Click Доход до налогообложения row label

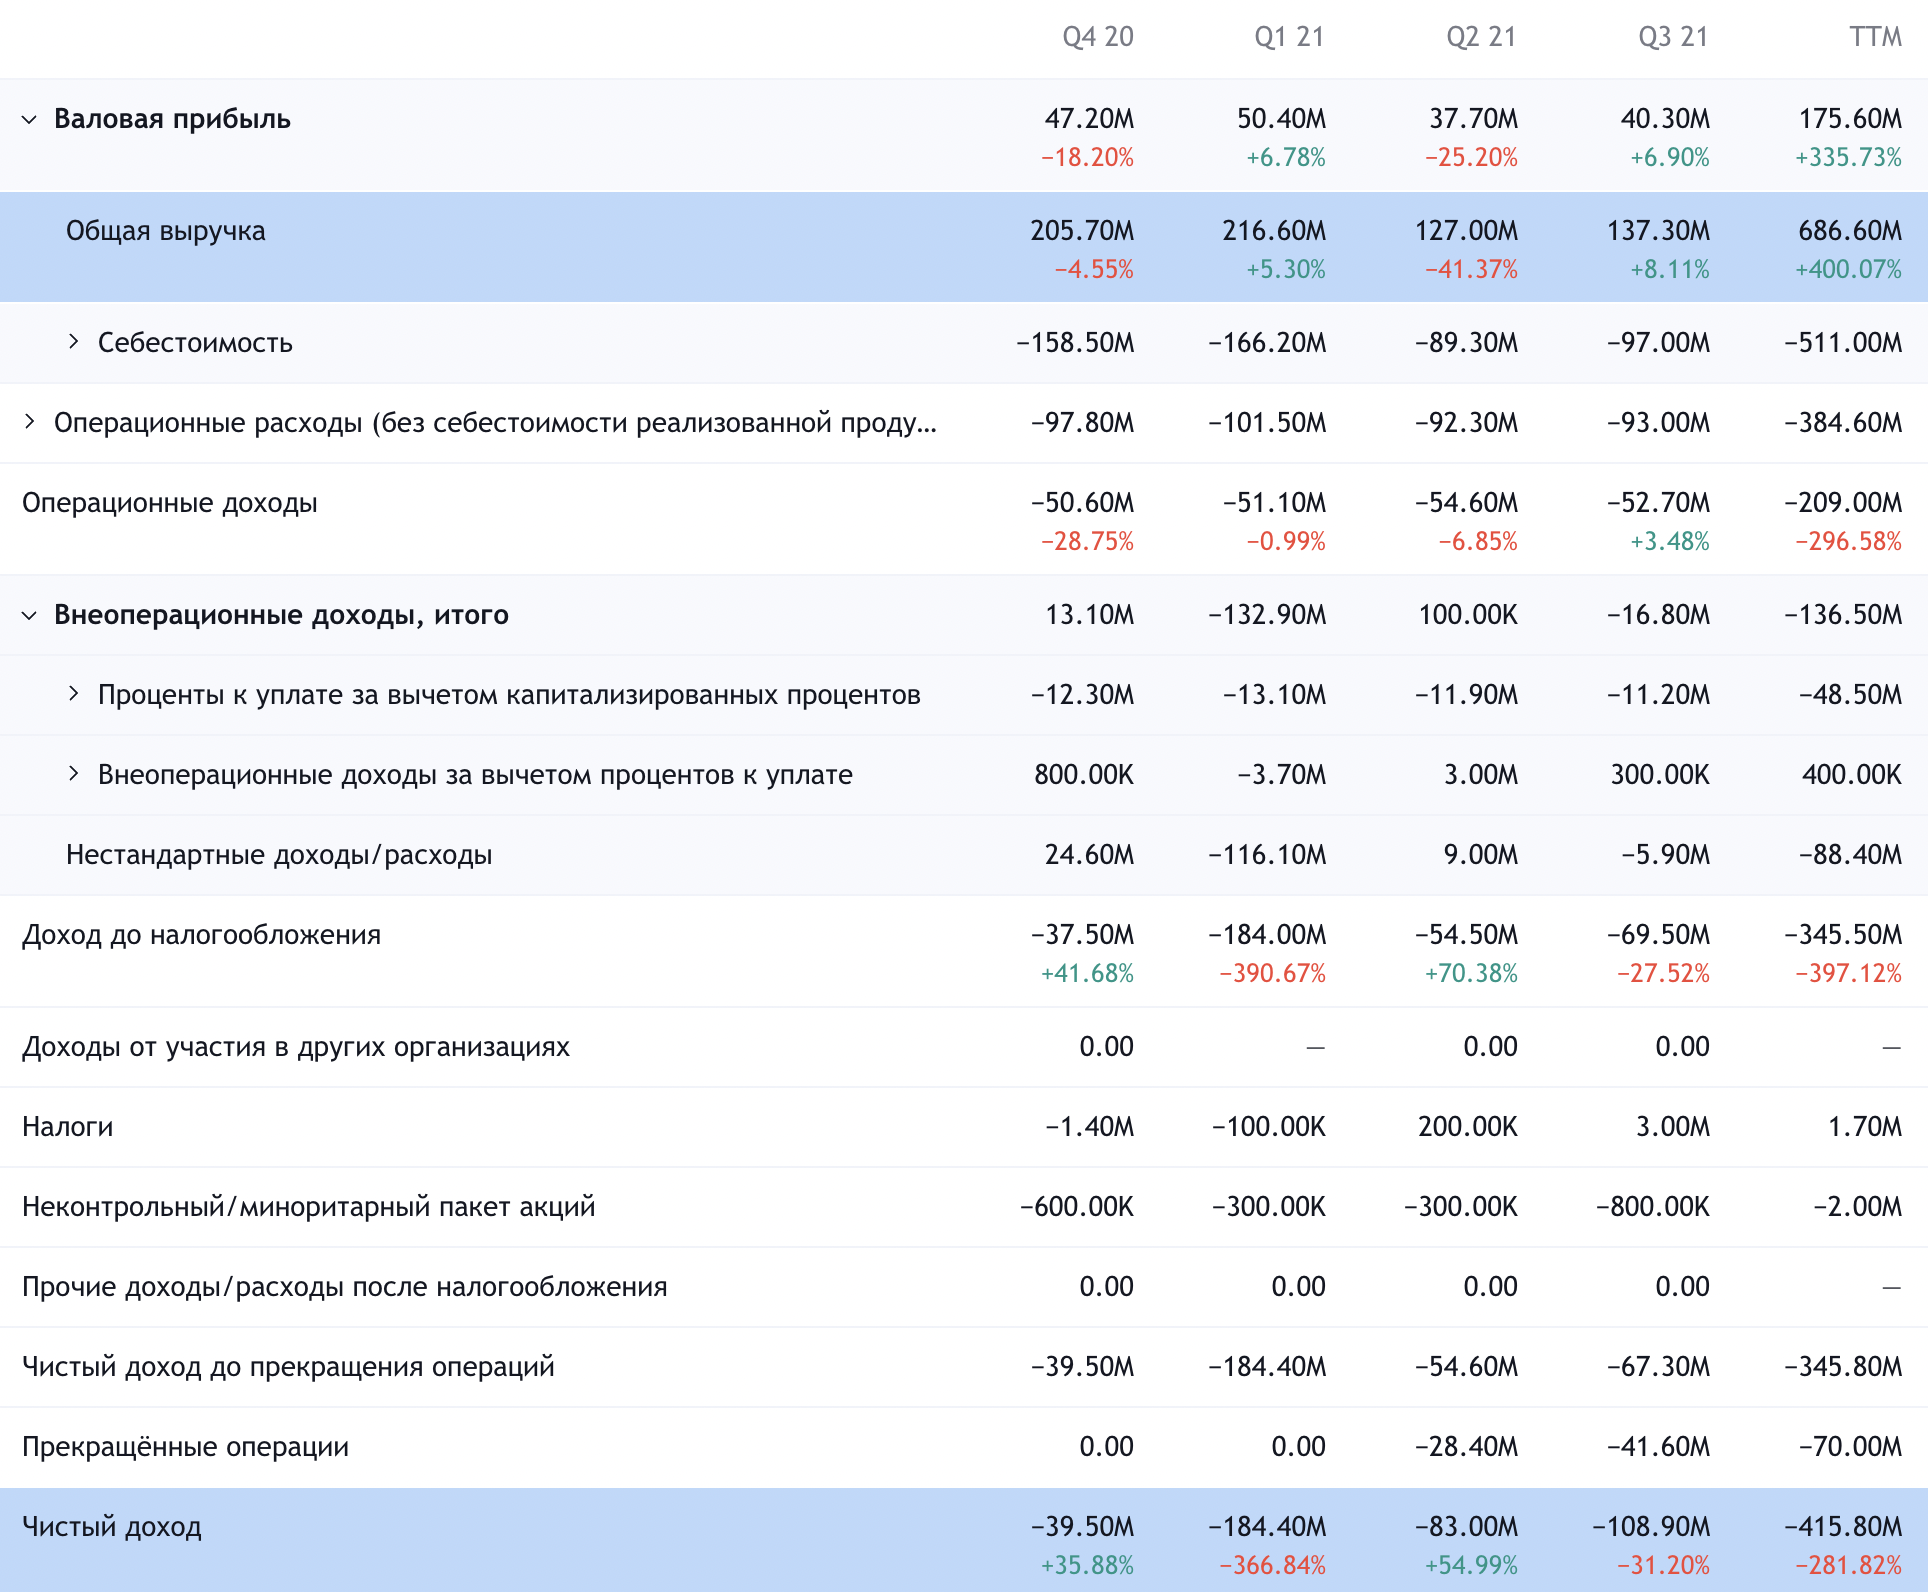pos(202,935)
